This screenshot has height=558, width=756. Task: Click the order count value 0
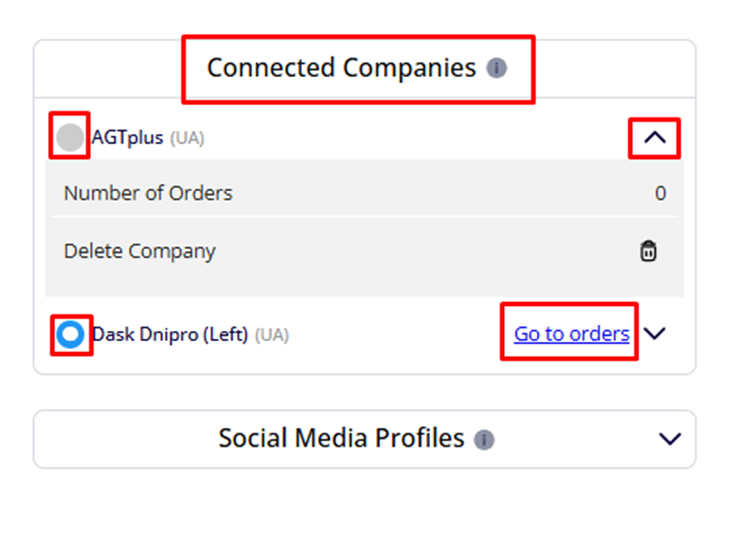660,193
